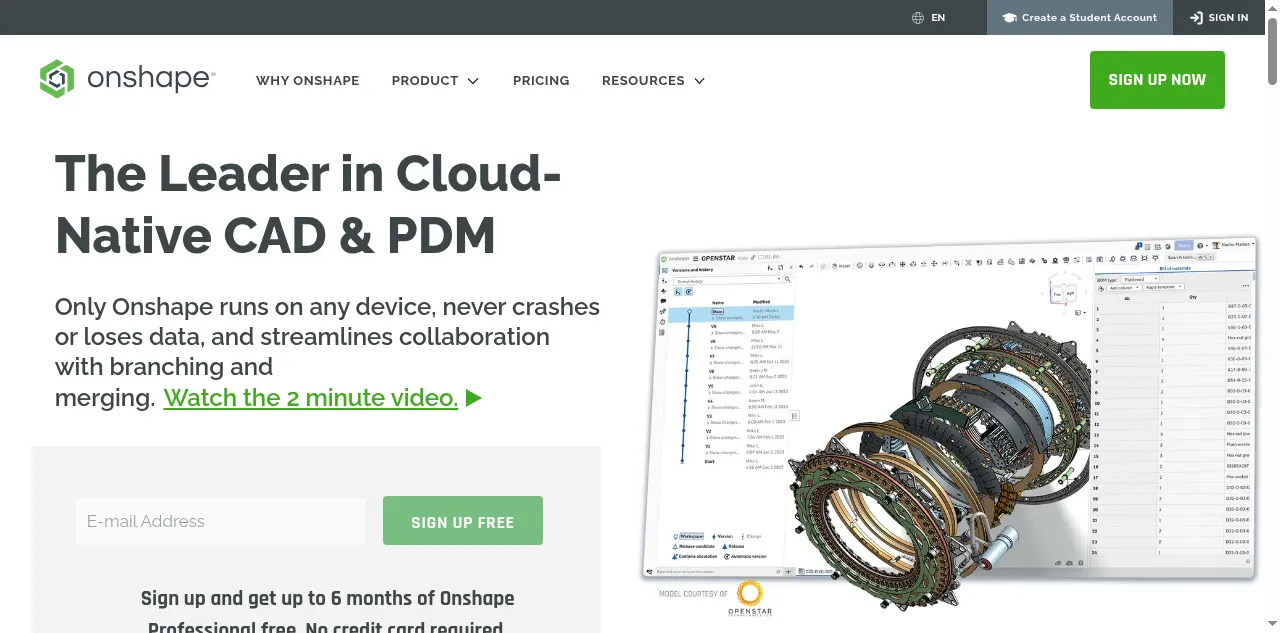Open the WHY ONSHAPE menu item
This screenshot has width=1280, height=633.
307,80
